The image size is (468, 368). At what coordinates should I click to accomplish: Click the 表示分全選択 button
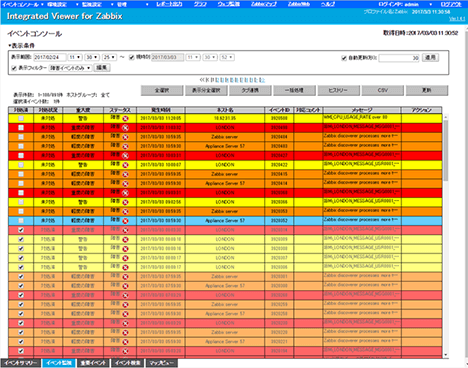point(206,90)
